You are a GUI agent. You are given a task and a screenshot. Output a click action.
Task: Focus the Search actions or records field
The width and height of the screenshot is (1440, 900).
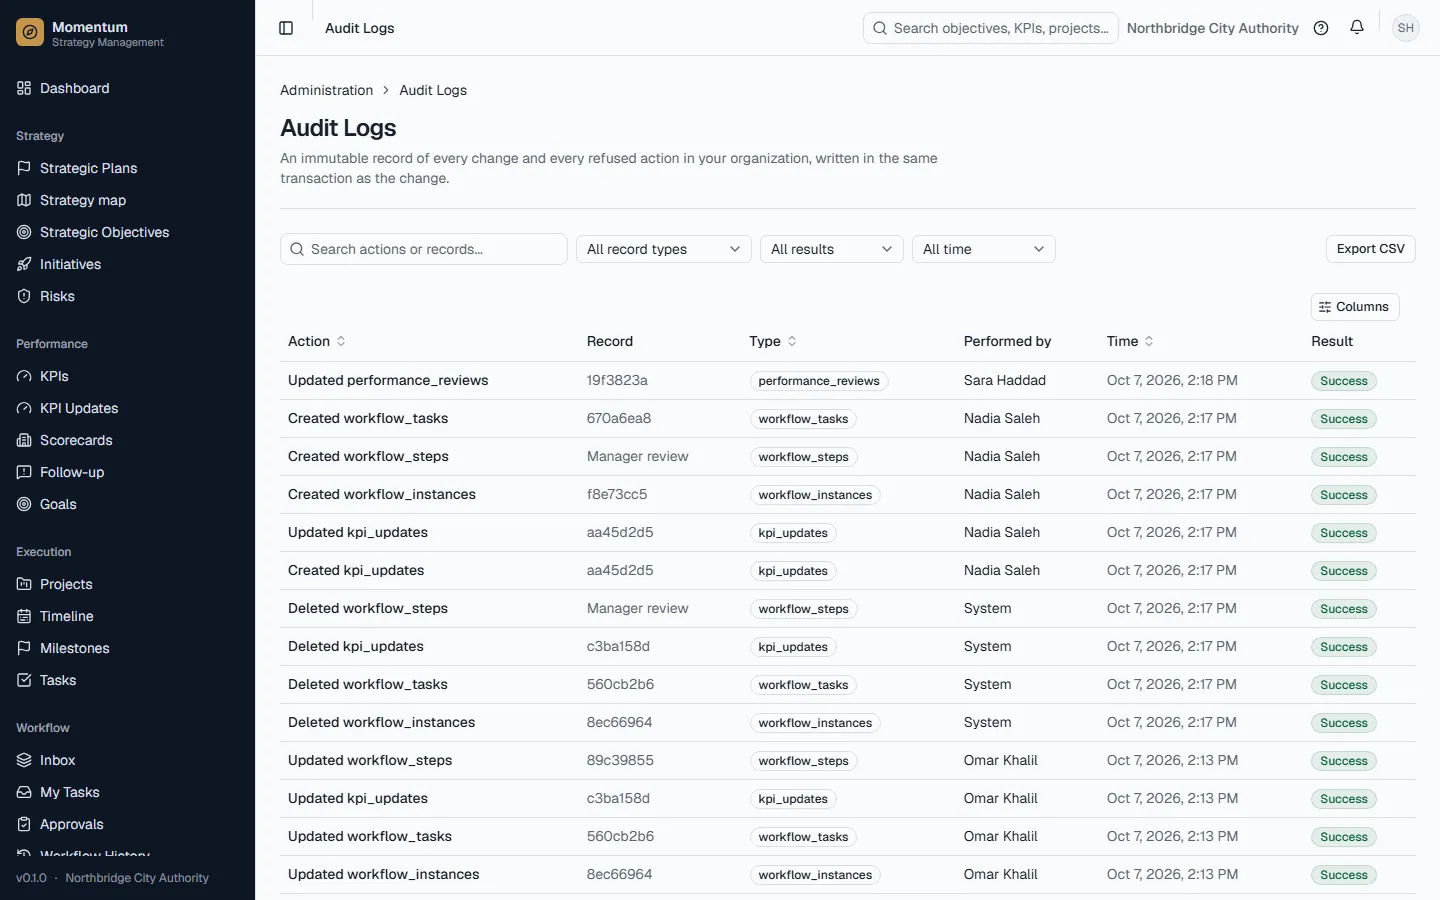424,249
